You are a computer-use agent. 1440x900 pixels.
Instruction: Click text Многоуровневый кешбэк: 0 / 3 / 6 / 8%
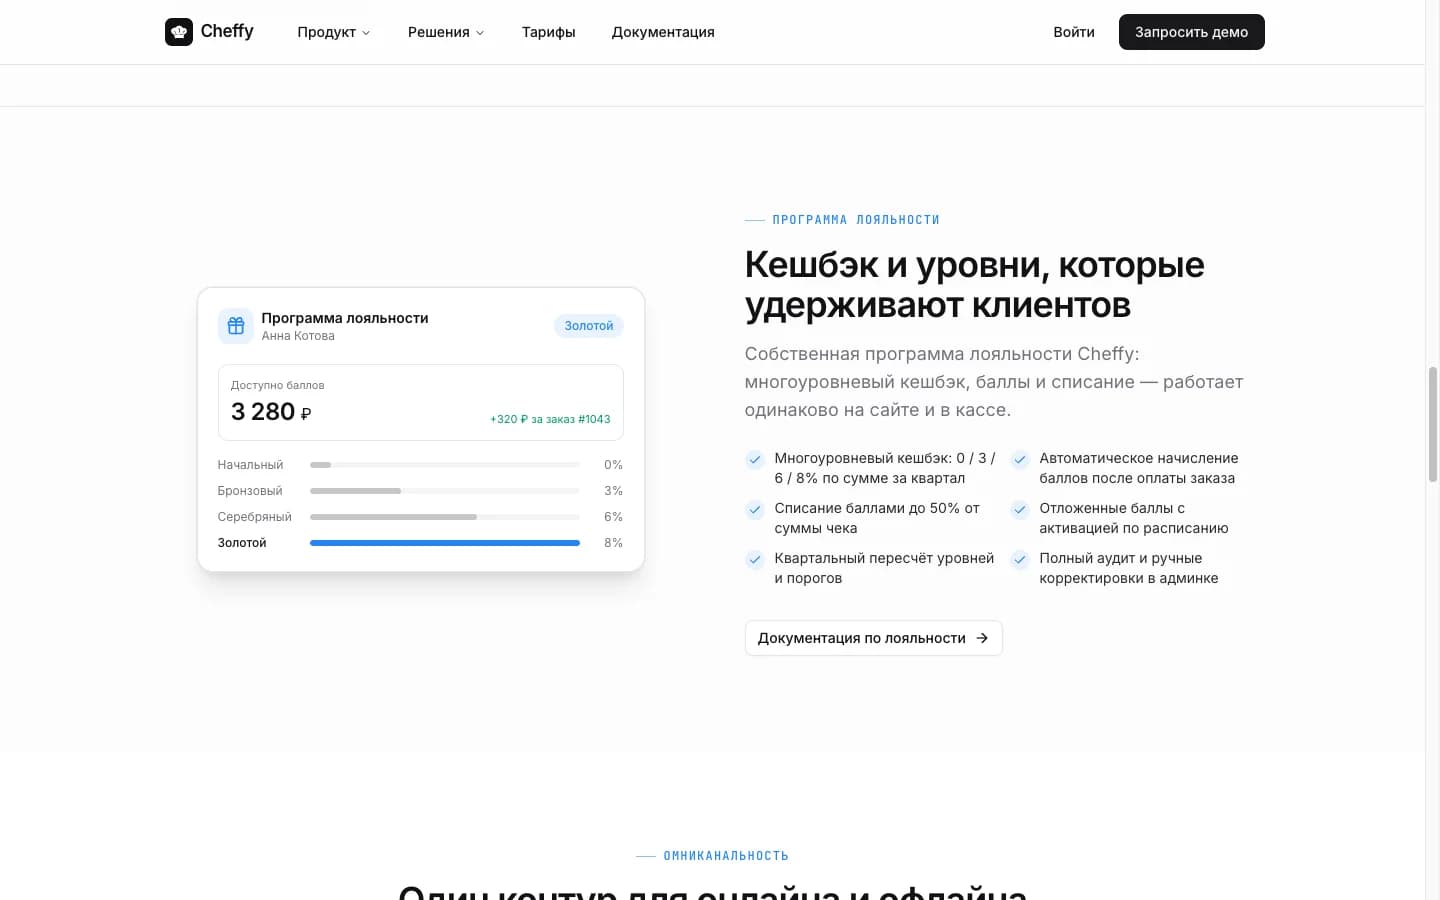click(885, 468)
